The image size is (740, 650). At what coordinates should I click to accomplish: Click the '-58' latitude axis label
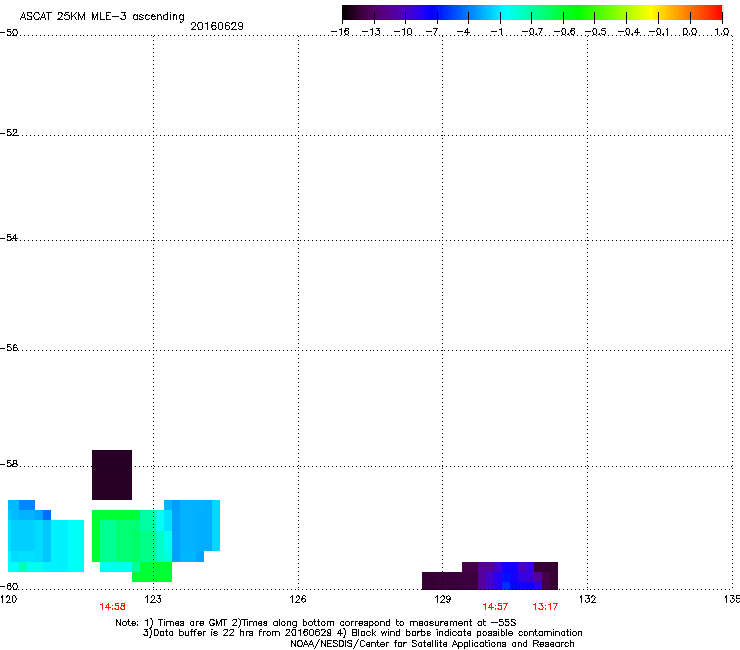(9, 464)
